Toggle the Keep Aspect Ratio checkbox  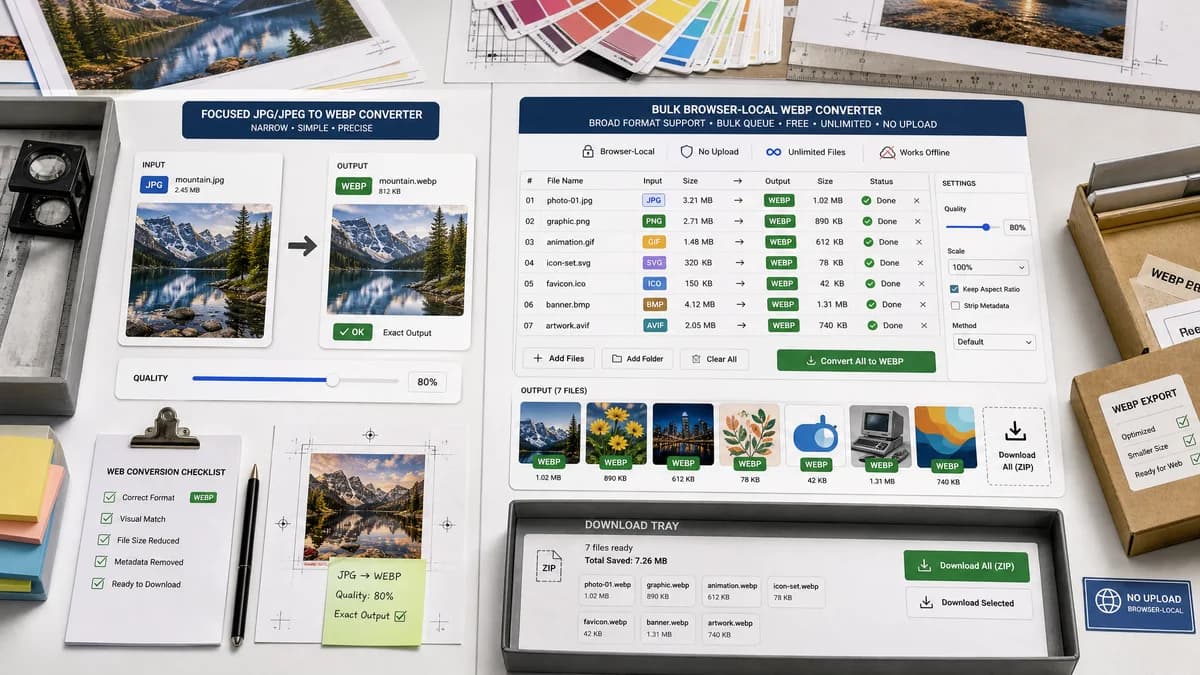955,289
